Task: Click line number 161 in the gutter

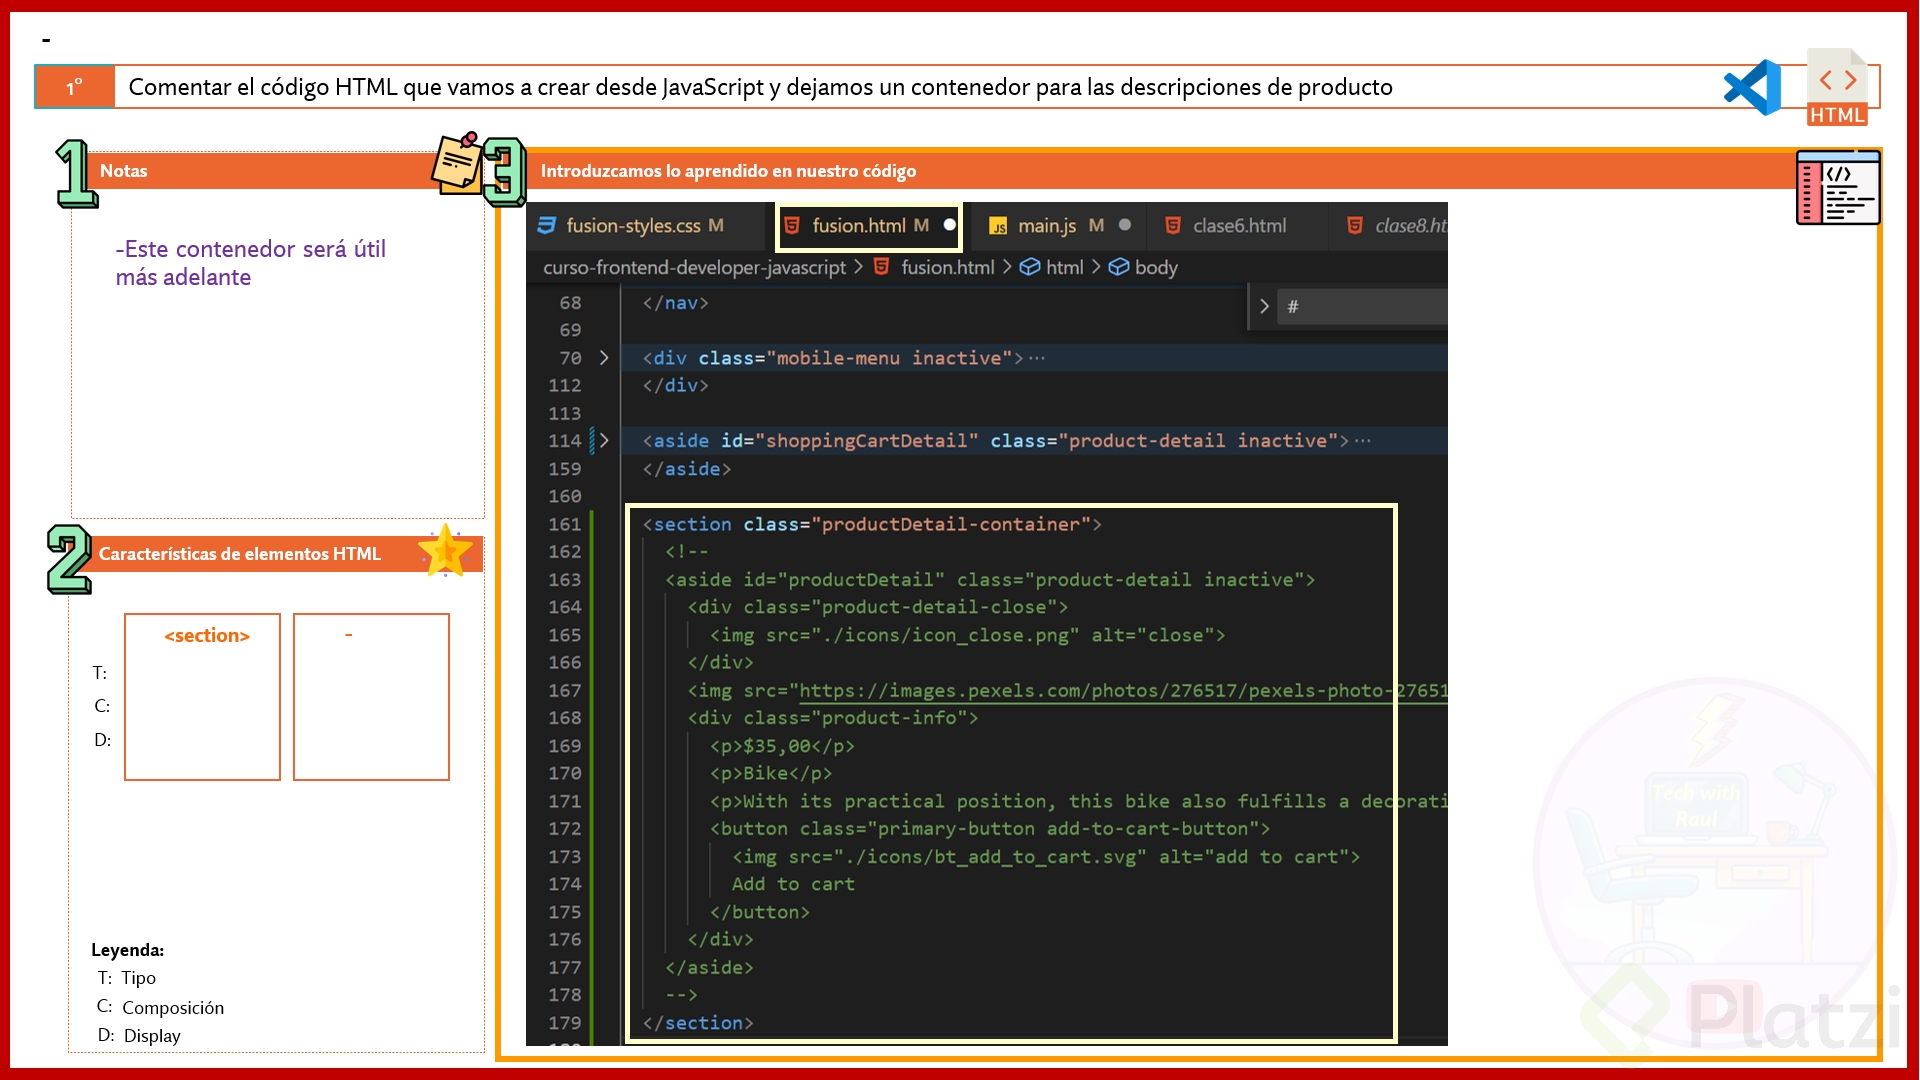Action: [x=564, y=524]
